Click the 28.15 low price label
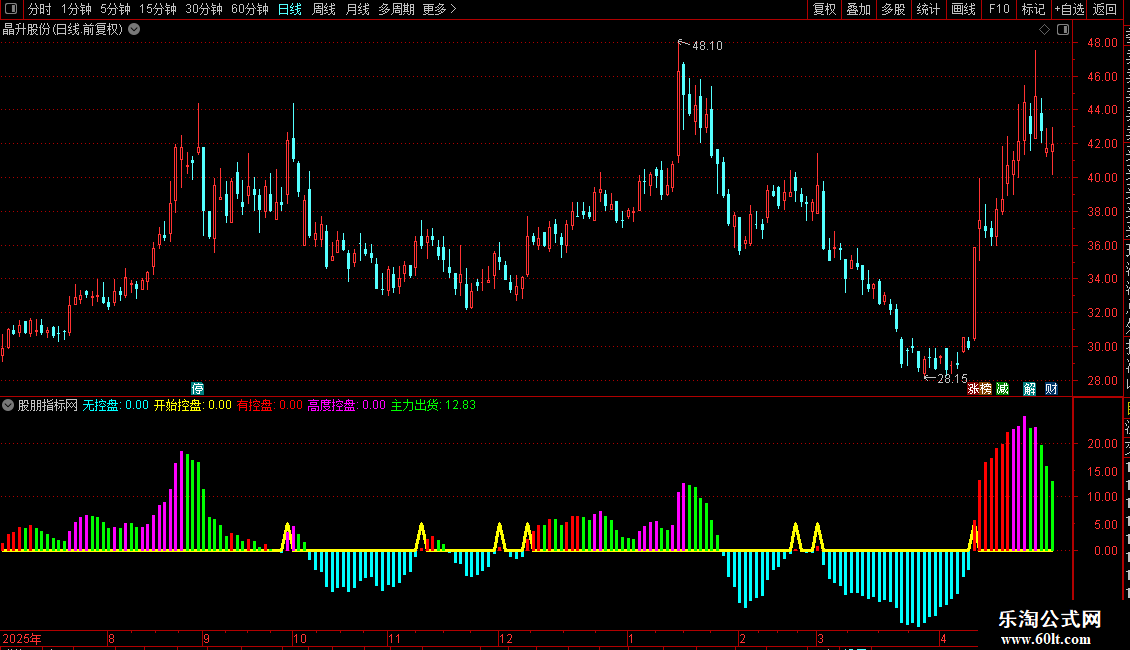 [x=952, y=378]
